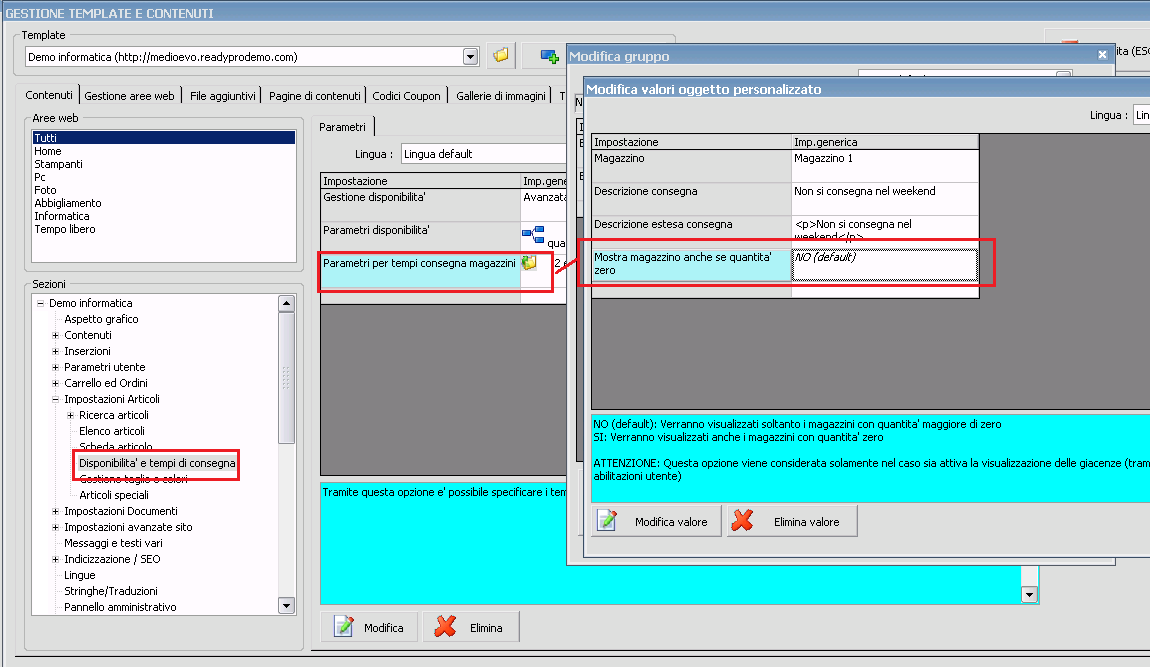Select Stringhe/Traduzioni tree item
The width and height of the screenshot is (1150, 667).
point(111,591)
